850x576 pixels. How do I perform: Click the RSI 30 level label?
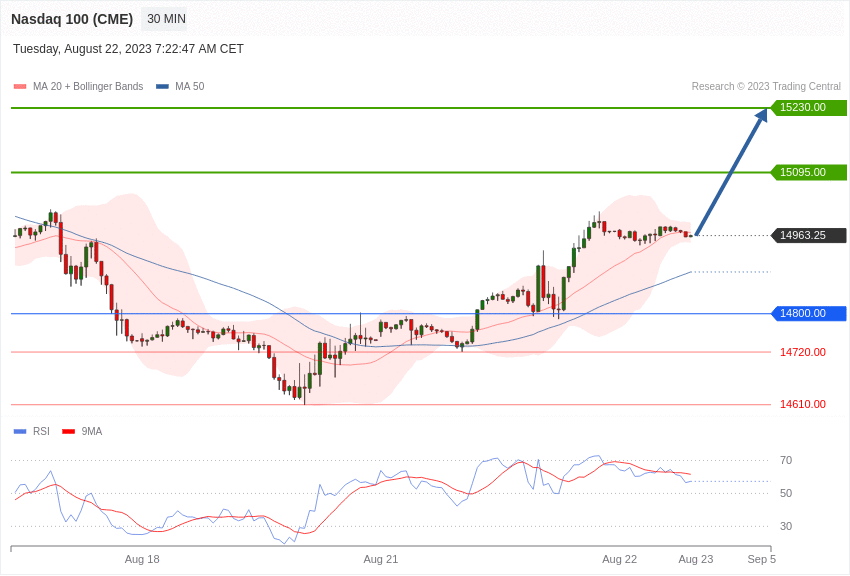point(786,526)
